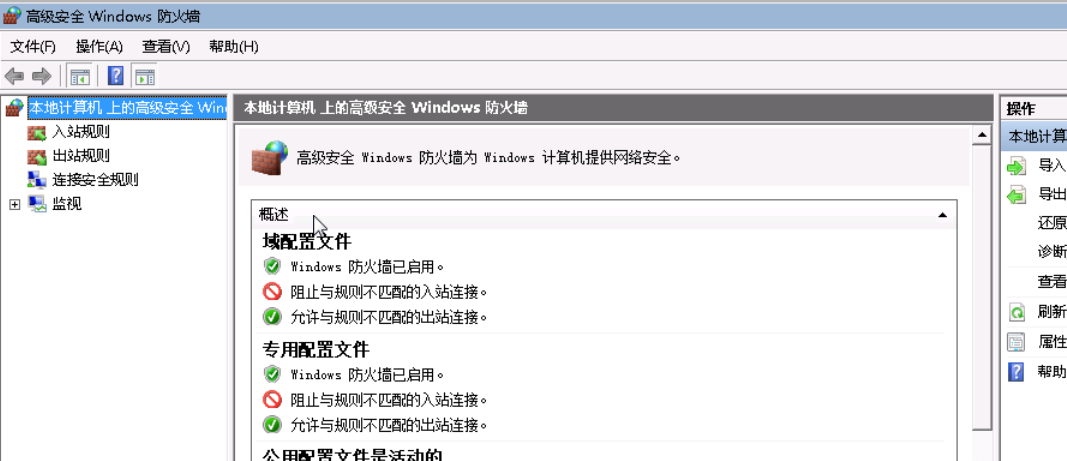
Task: Click the large firewall globe icon in content pane
Action: [269, 158]
